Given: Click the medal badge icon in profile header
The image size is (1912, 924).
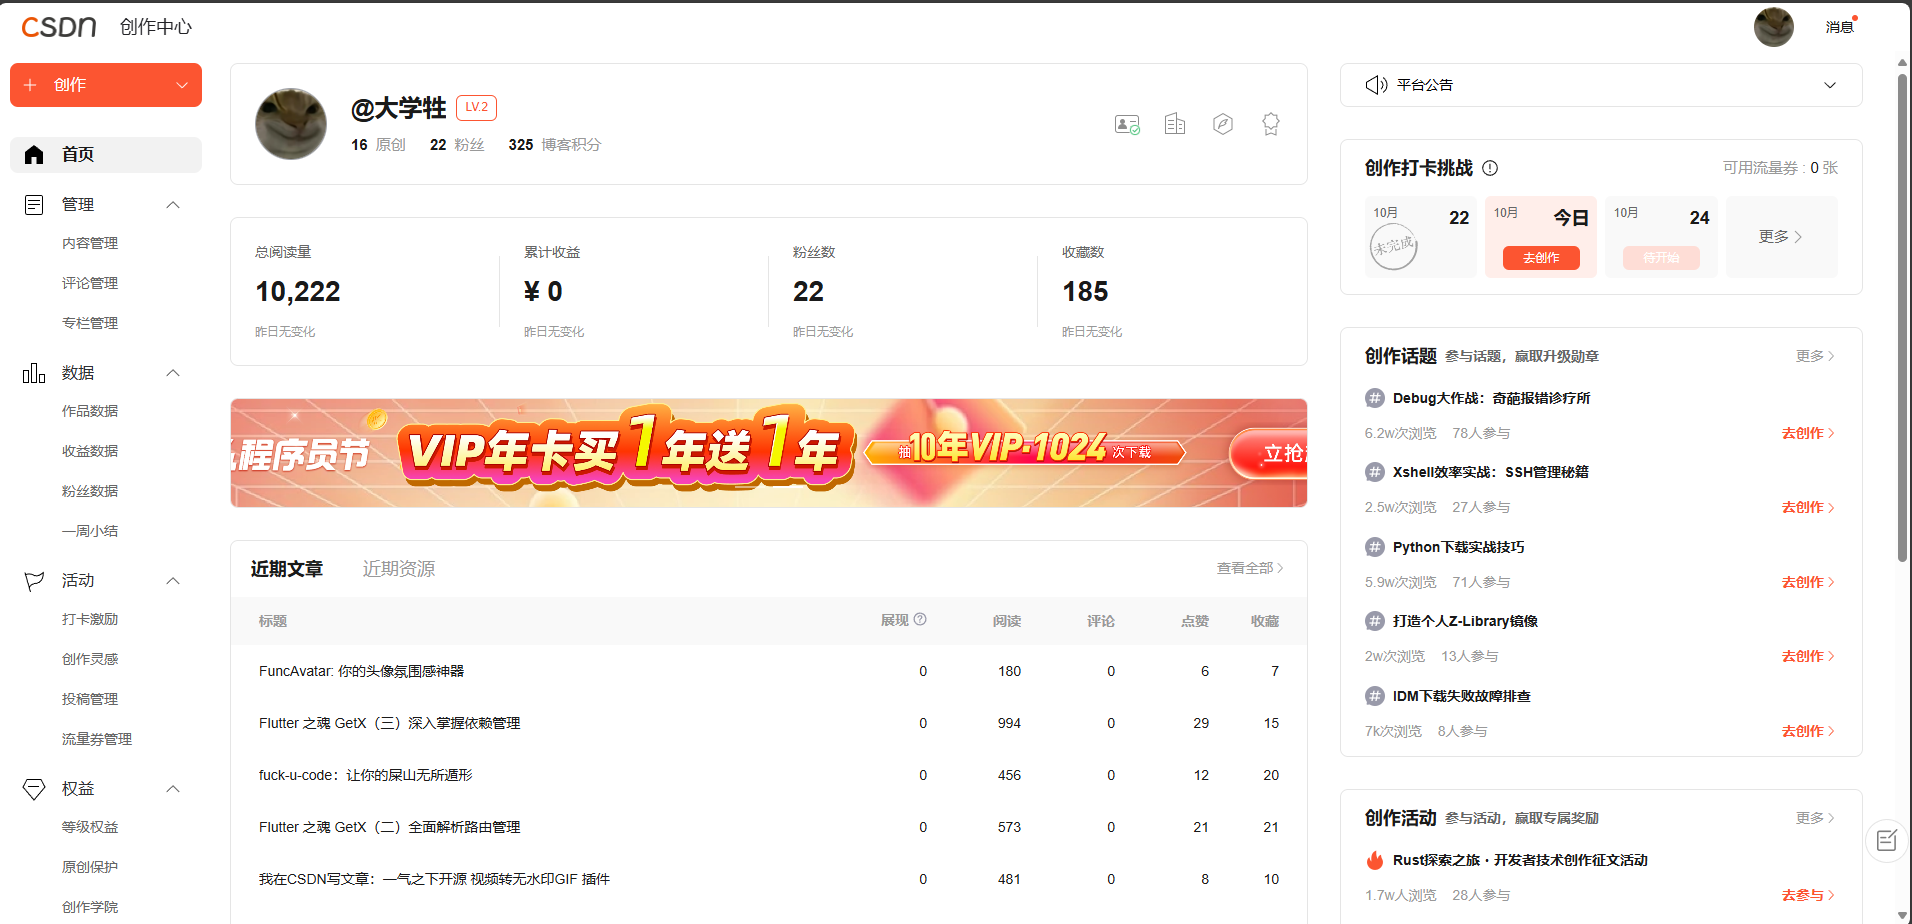Looking at the screenshot, I should click(x=1270, y=124).
